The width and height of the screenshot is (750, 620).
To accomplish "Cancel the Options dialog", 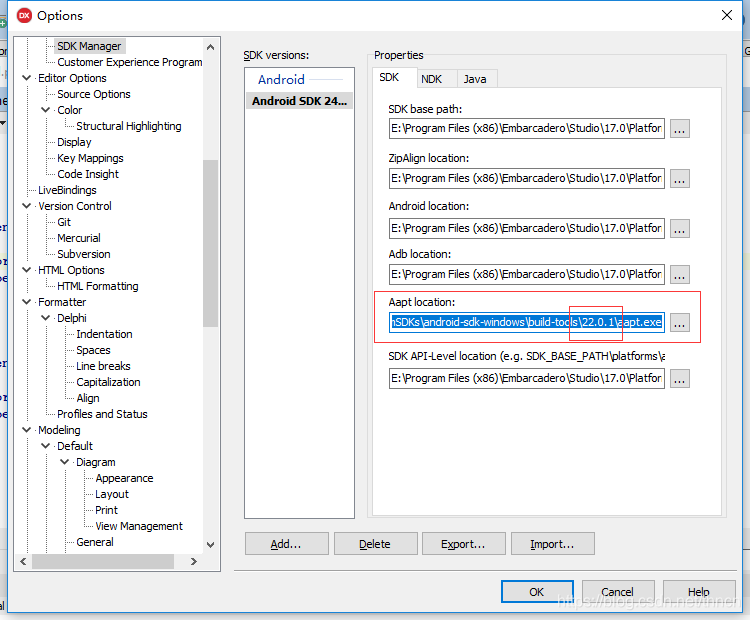I will pyautogui.click(x=618, y=592).
